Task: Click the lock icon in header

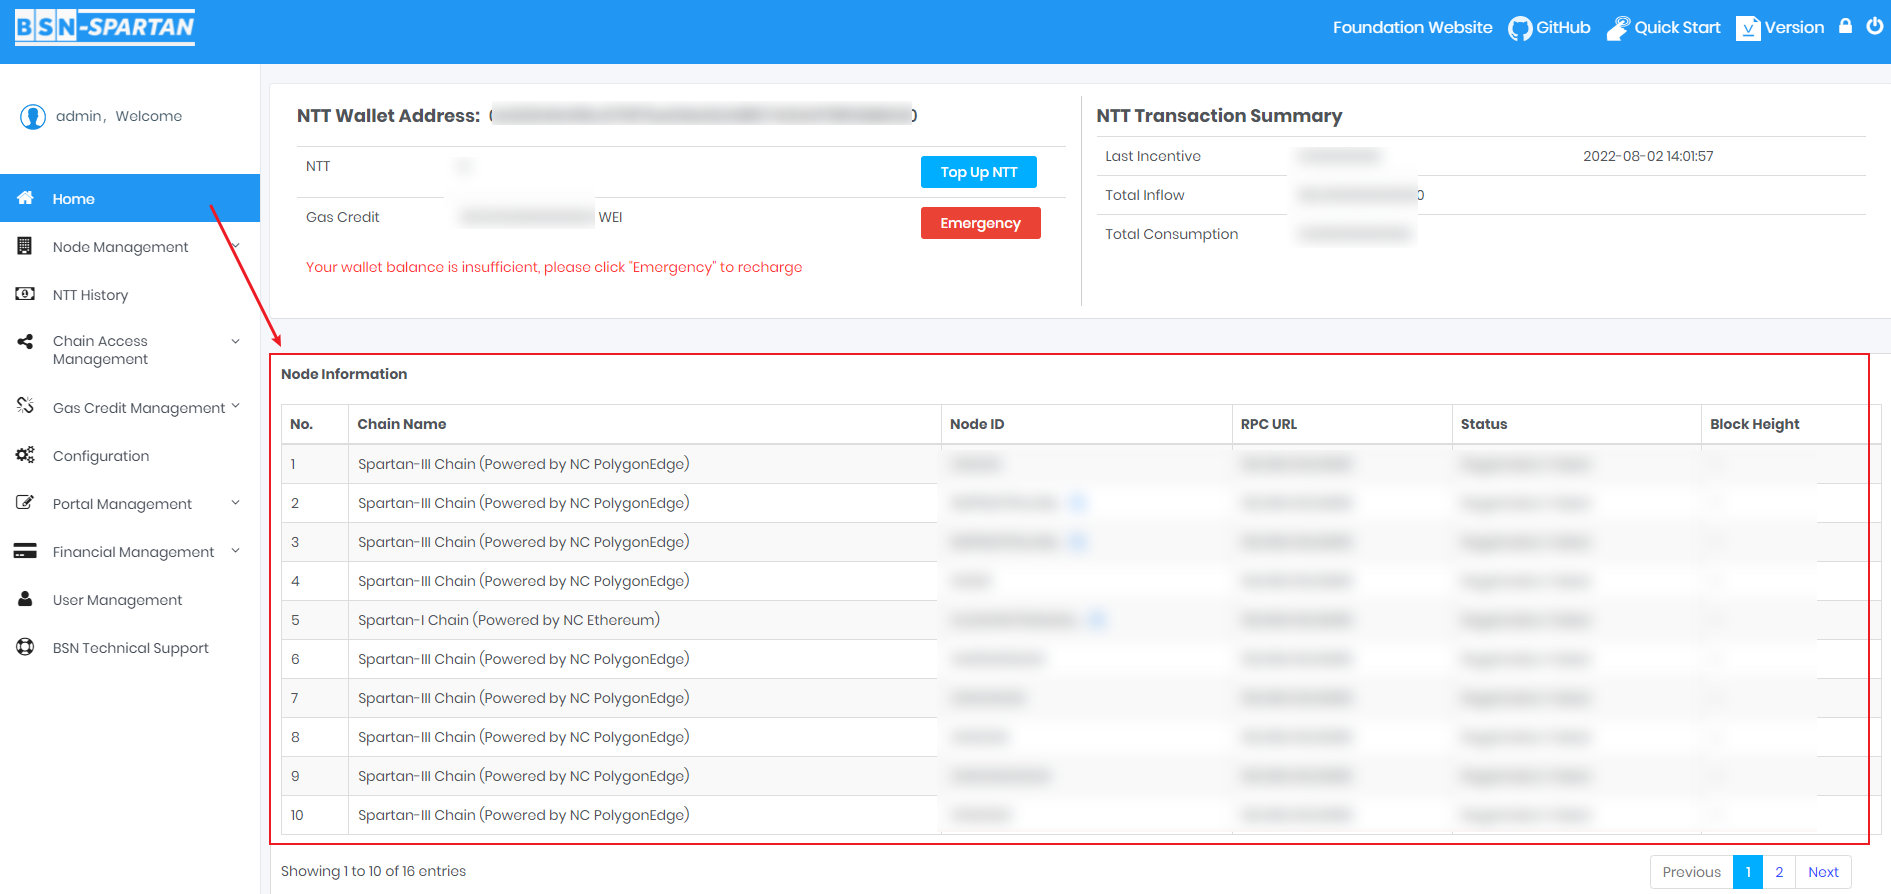Action: click(1846, 26)
